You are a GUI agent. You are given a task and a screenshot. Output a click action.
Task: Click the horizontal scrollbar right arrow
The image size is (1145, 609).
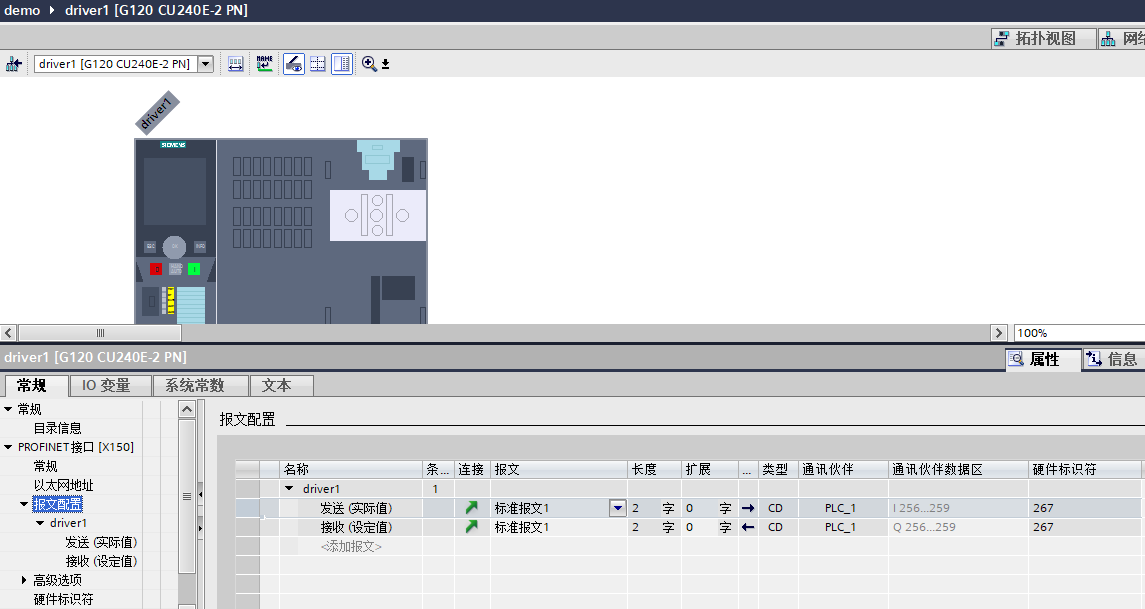pos(999,333)
